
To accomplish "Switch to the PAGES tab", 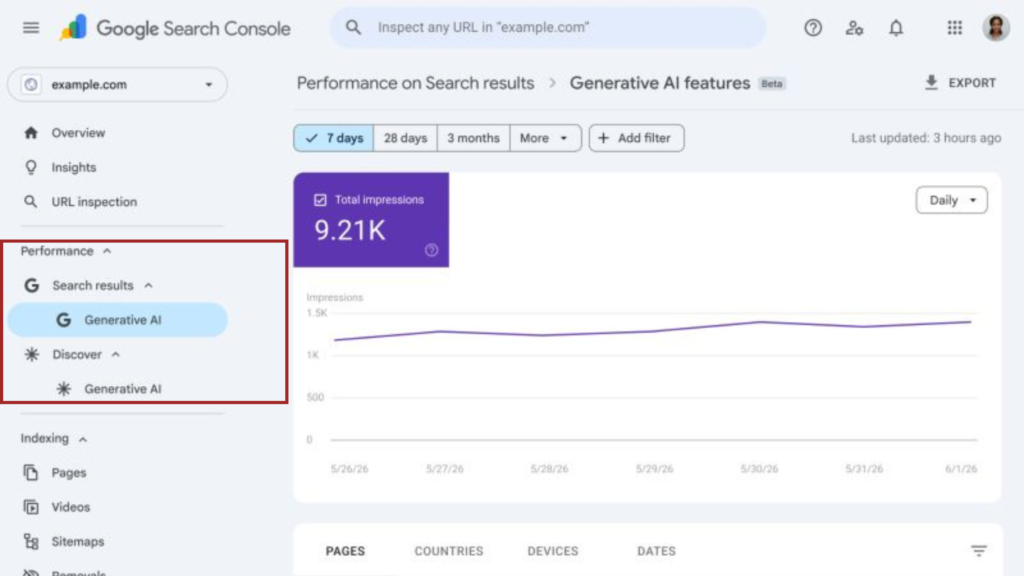I will pyautogui.click(x=345, y=551).
